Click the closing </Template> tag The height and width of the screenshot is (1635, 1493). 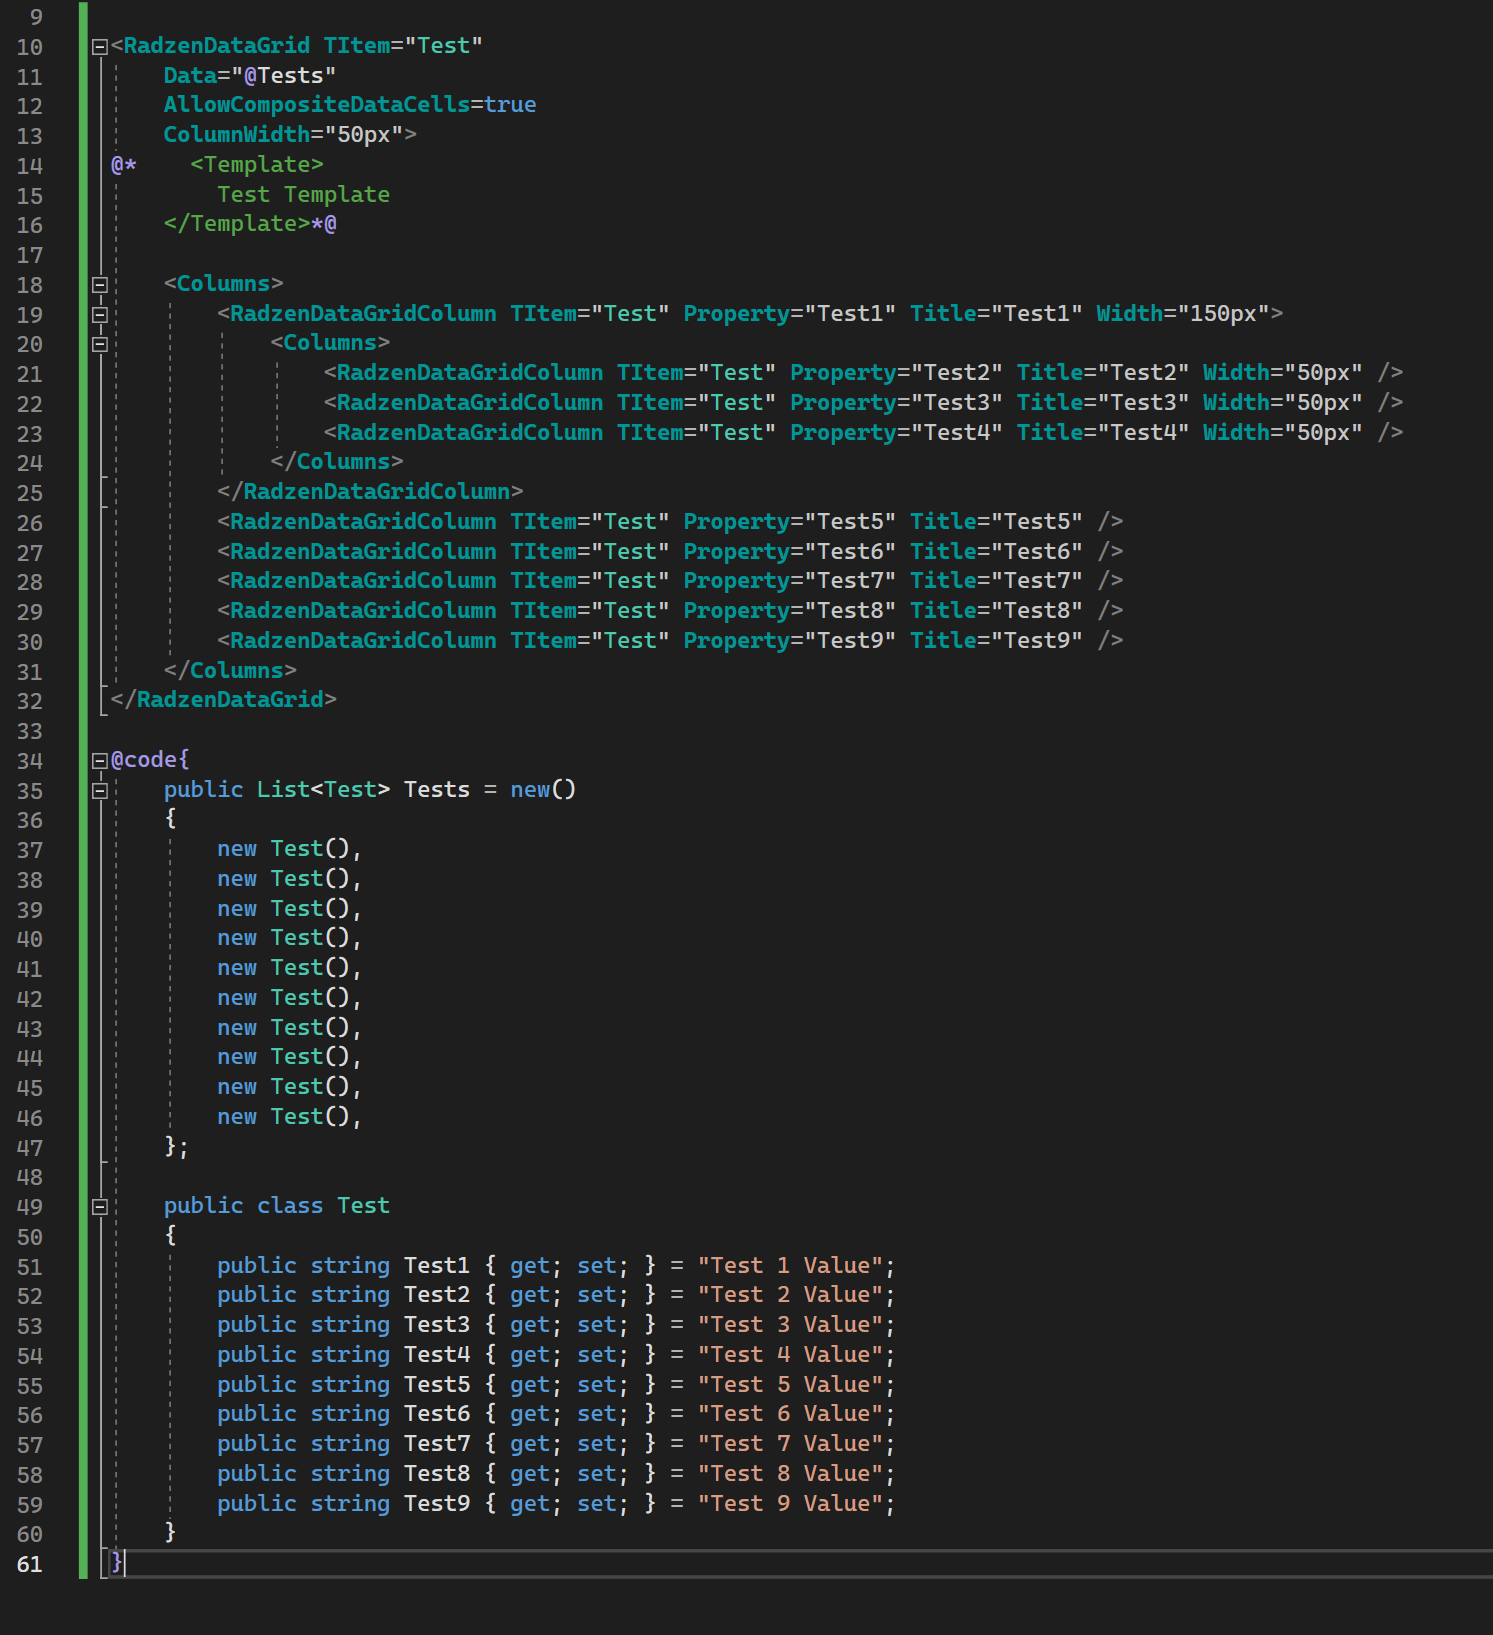237,224
